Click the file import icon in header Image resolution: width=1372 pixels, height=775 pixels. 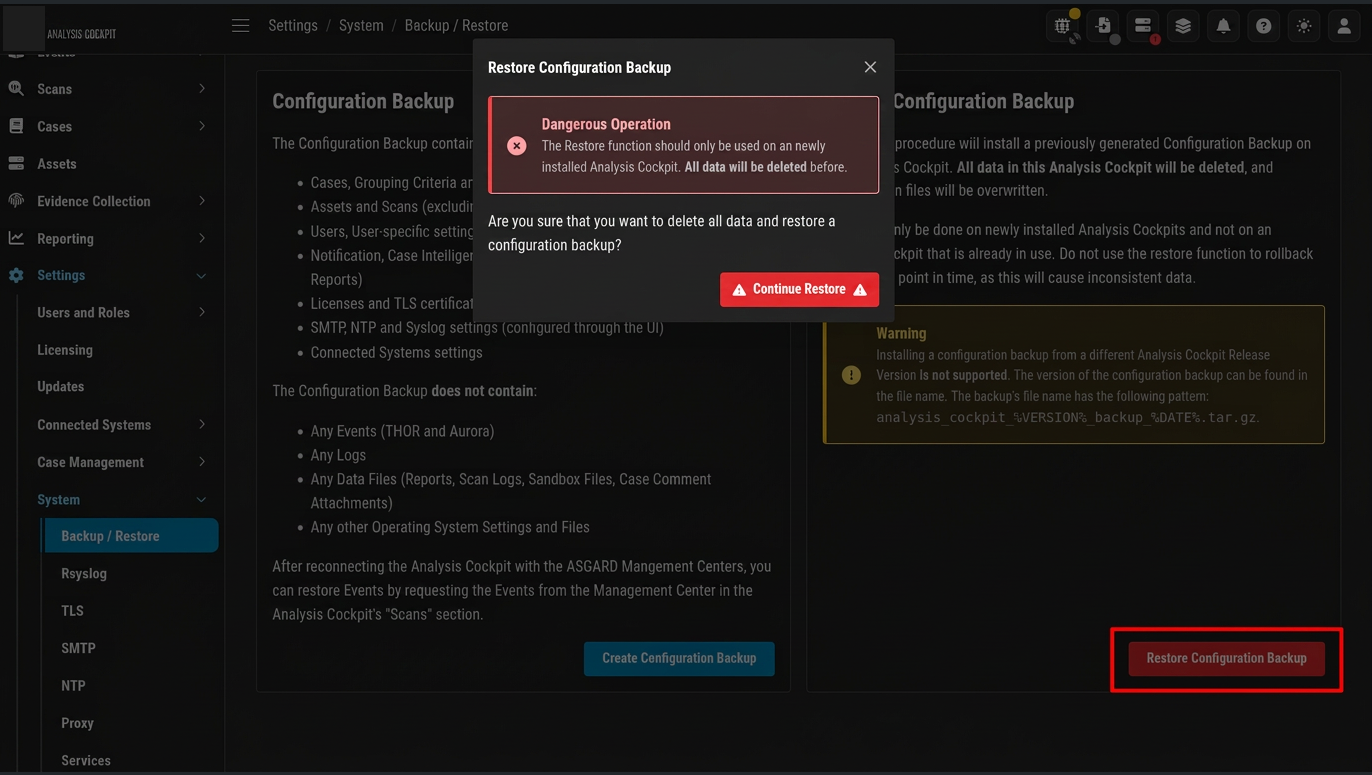tap(1104, 26)
